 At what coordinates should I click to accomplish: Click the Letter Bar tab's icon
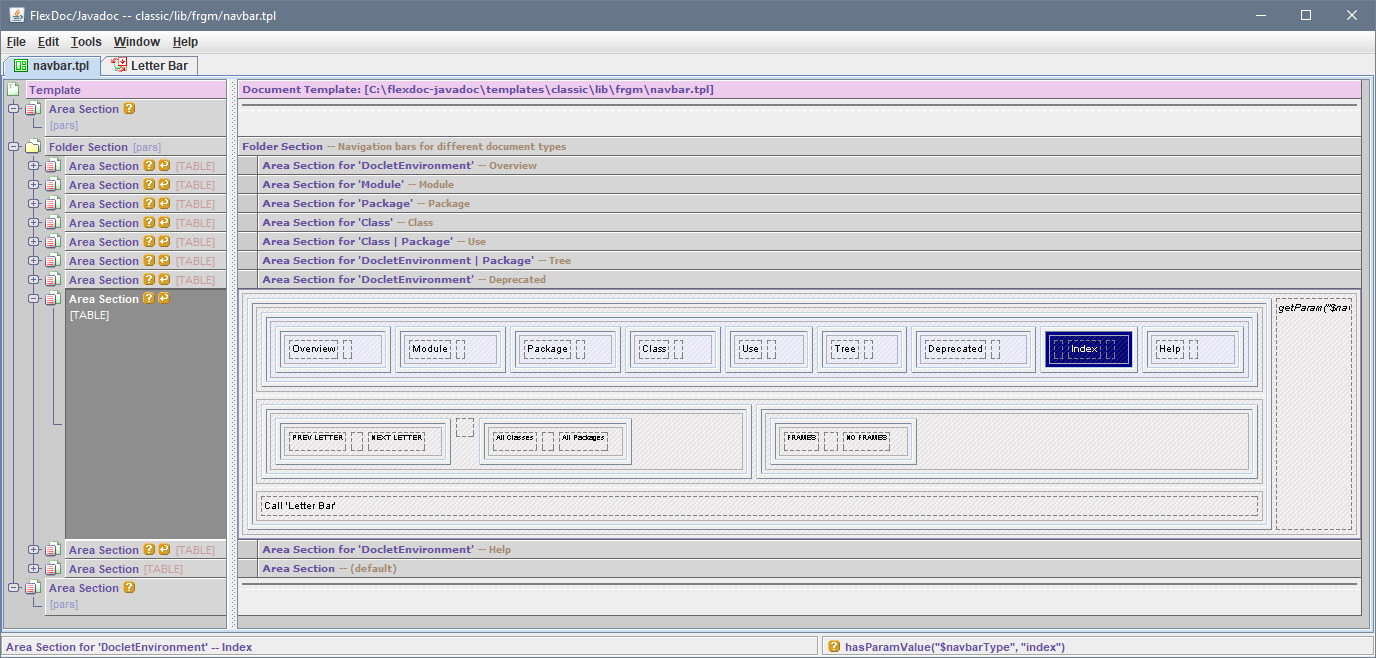coord(120,66)
